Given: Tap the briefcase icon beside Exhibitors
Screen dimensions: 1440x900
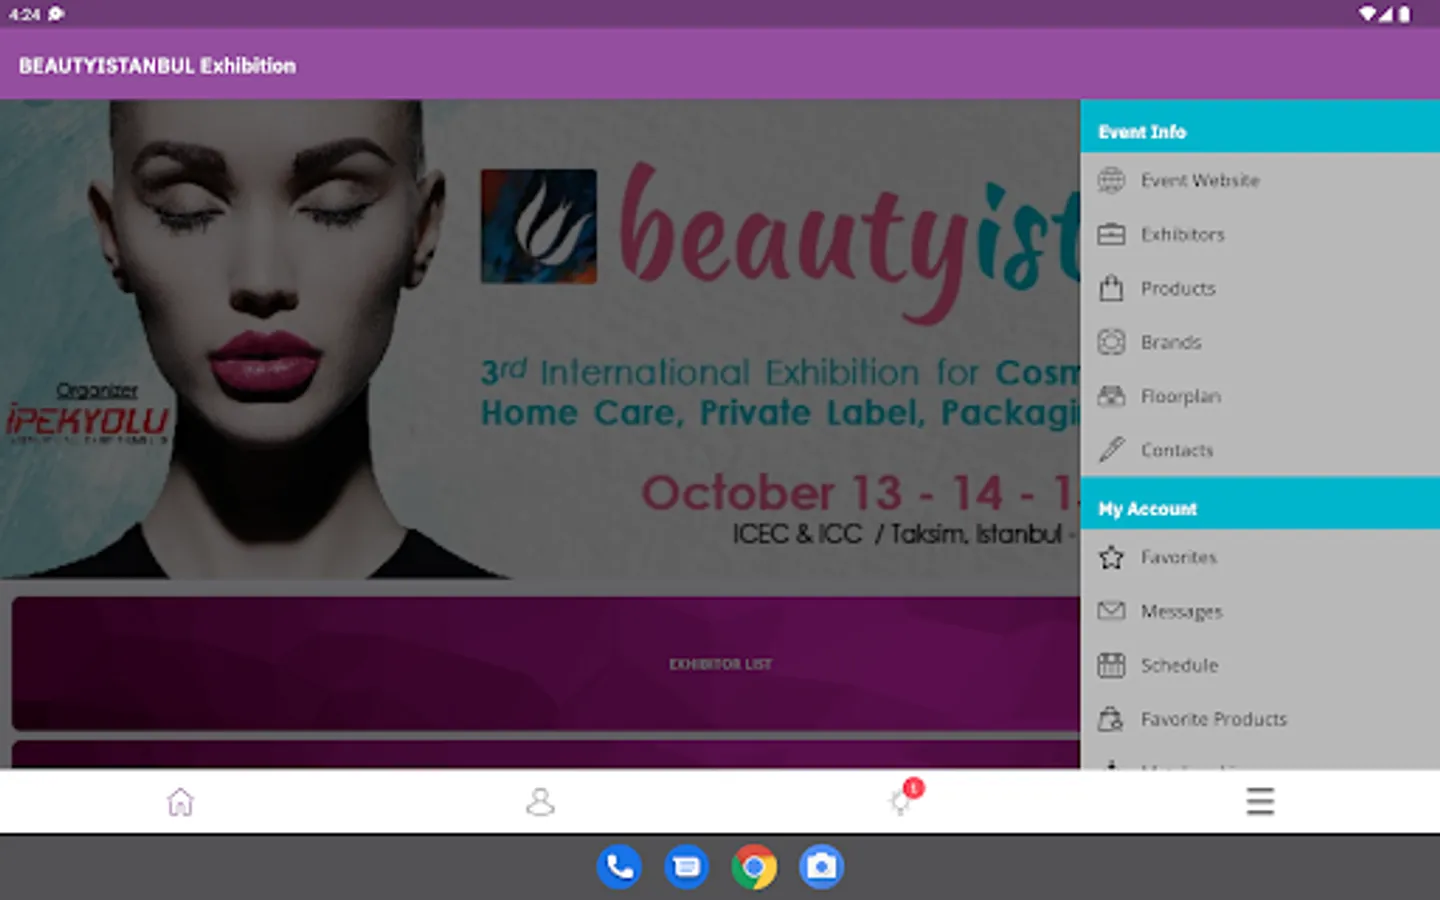Looking at the screenshot, I should (x=1111, y=234).
